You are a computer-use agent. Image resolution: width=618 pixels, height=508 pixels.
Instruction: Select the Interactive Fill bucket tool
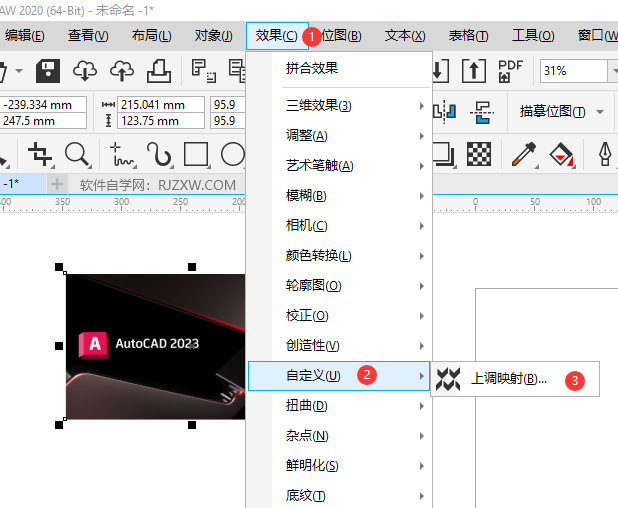tap(561, 155)
